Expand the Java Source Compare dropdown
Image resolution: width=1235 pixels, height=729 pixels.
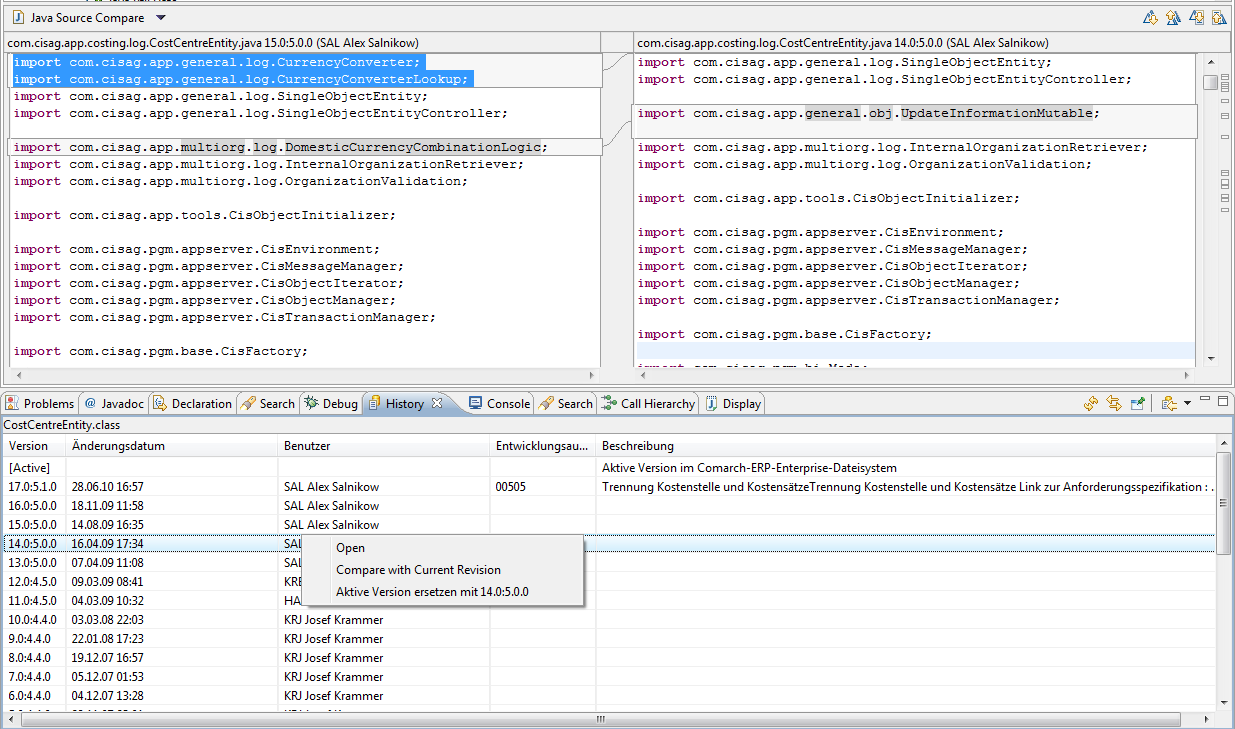click(x=161, y=18)
